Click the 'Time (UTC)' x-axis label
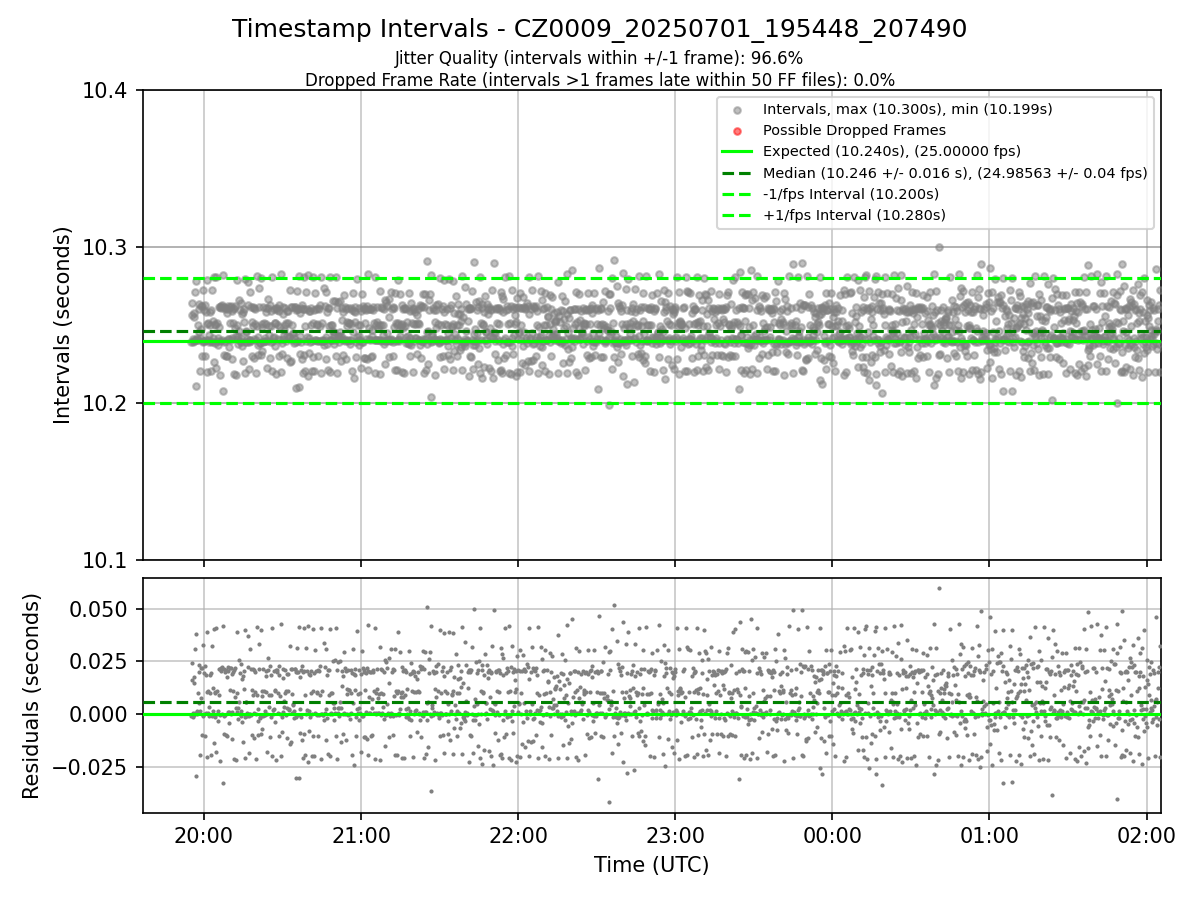This screenshot has width=1200, height=900. coord(651,864)
